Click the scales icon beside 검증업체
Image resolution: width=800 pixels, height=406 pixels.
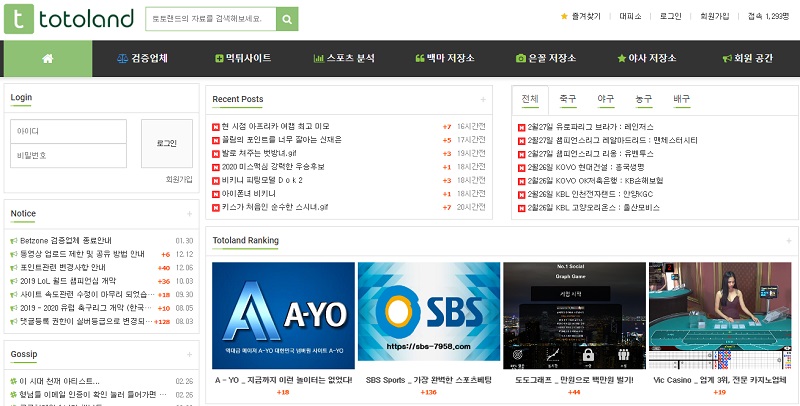click(122, 59)
